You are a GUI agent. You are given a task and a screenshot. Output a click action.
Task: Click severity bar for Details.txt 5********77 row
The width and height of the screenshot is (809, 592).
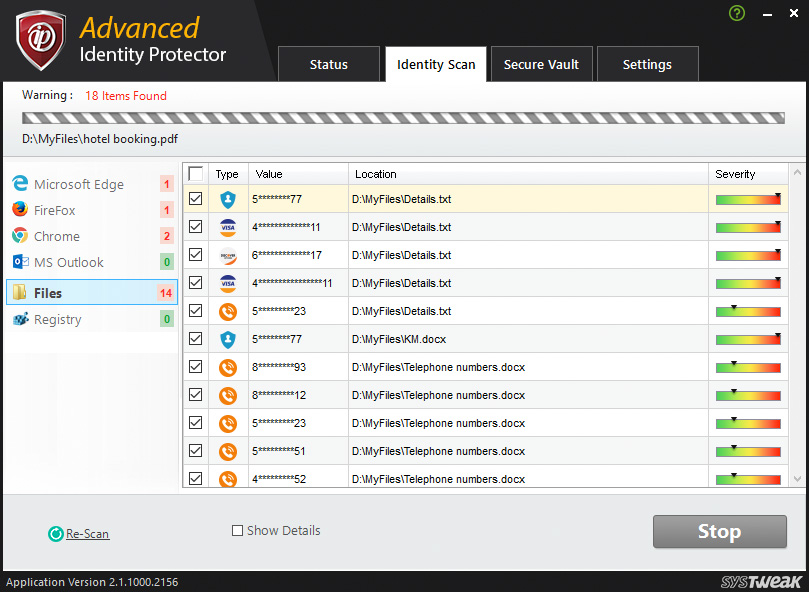coord(748,199)
